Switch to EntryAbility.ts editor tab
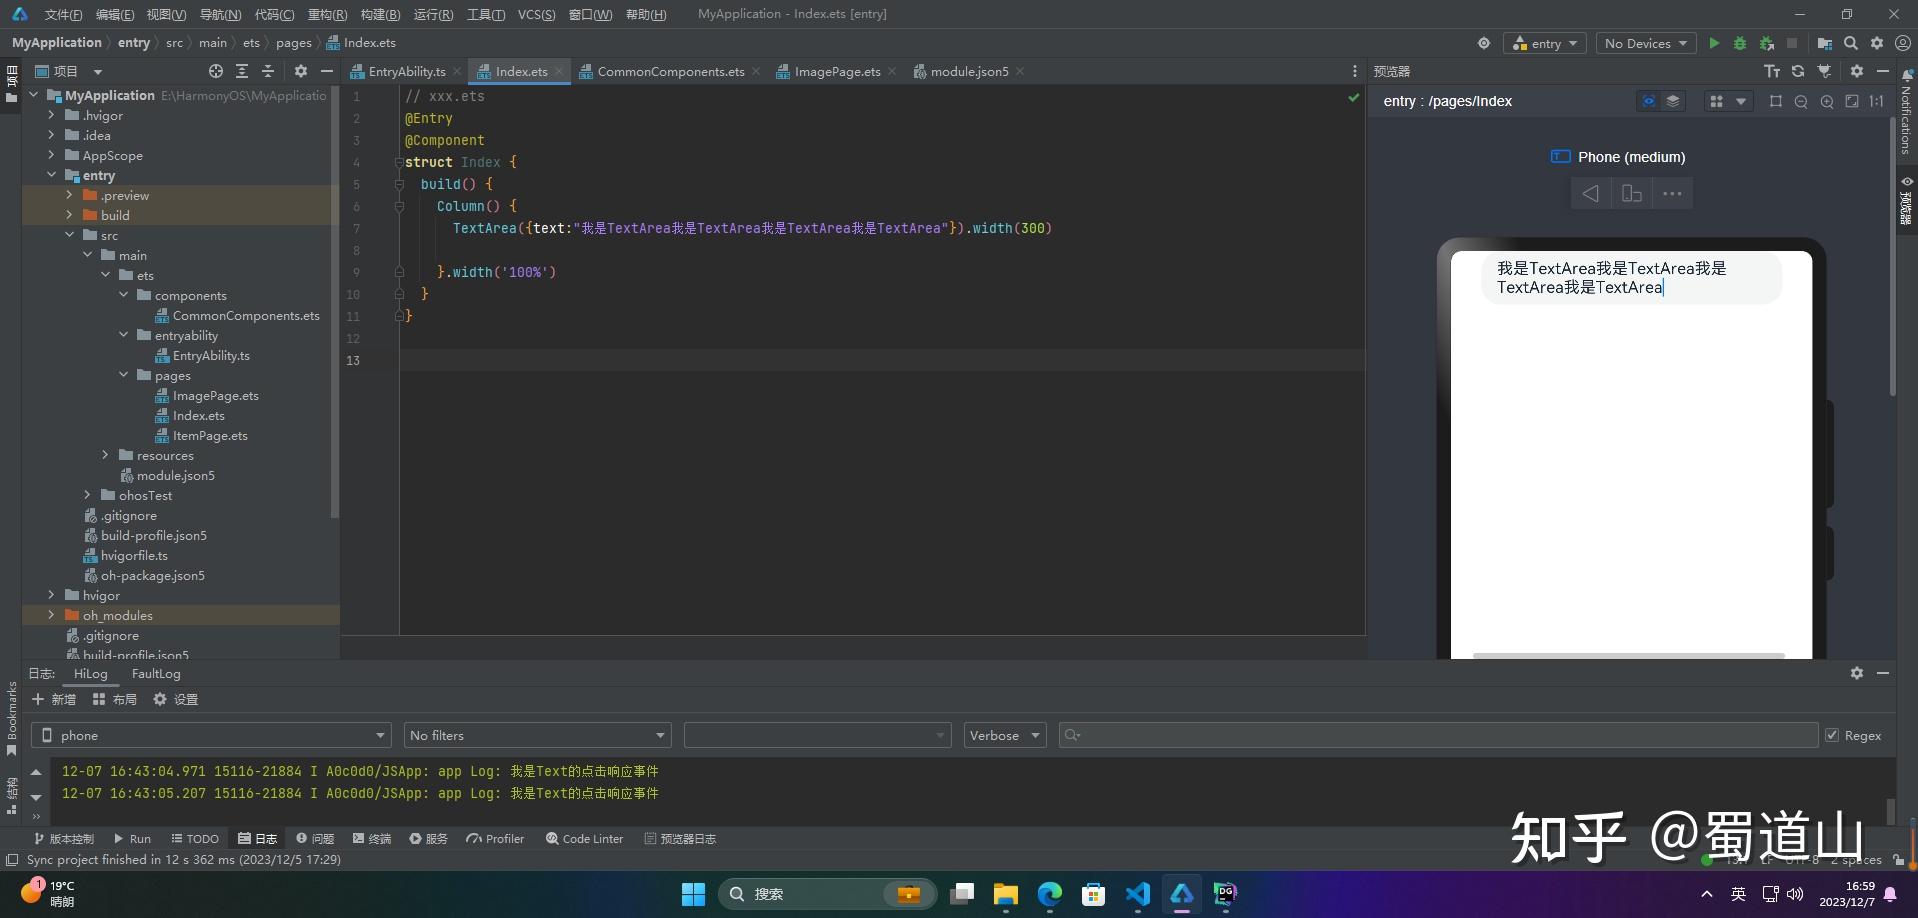Image resolution: width=1918 pixels, height=918 pixels. click(406, 71)
